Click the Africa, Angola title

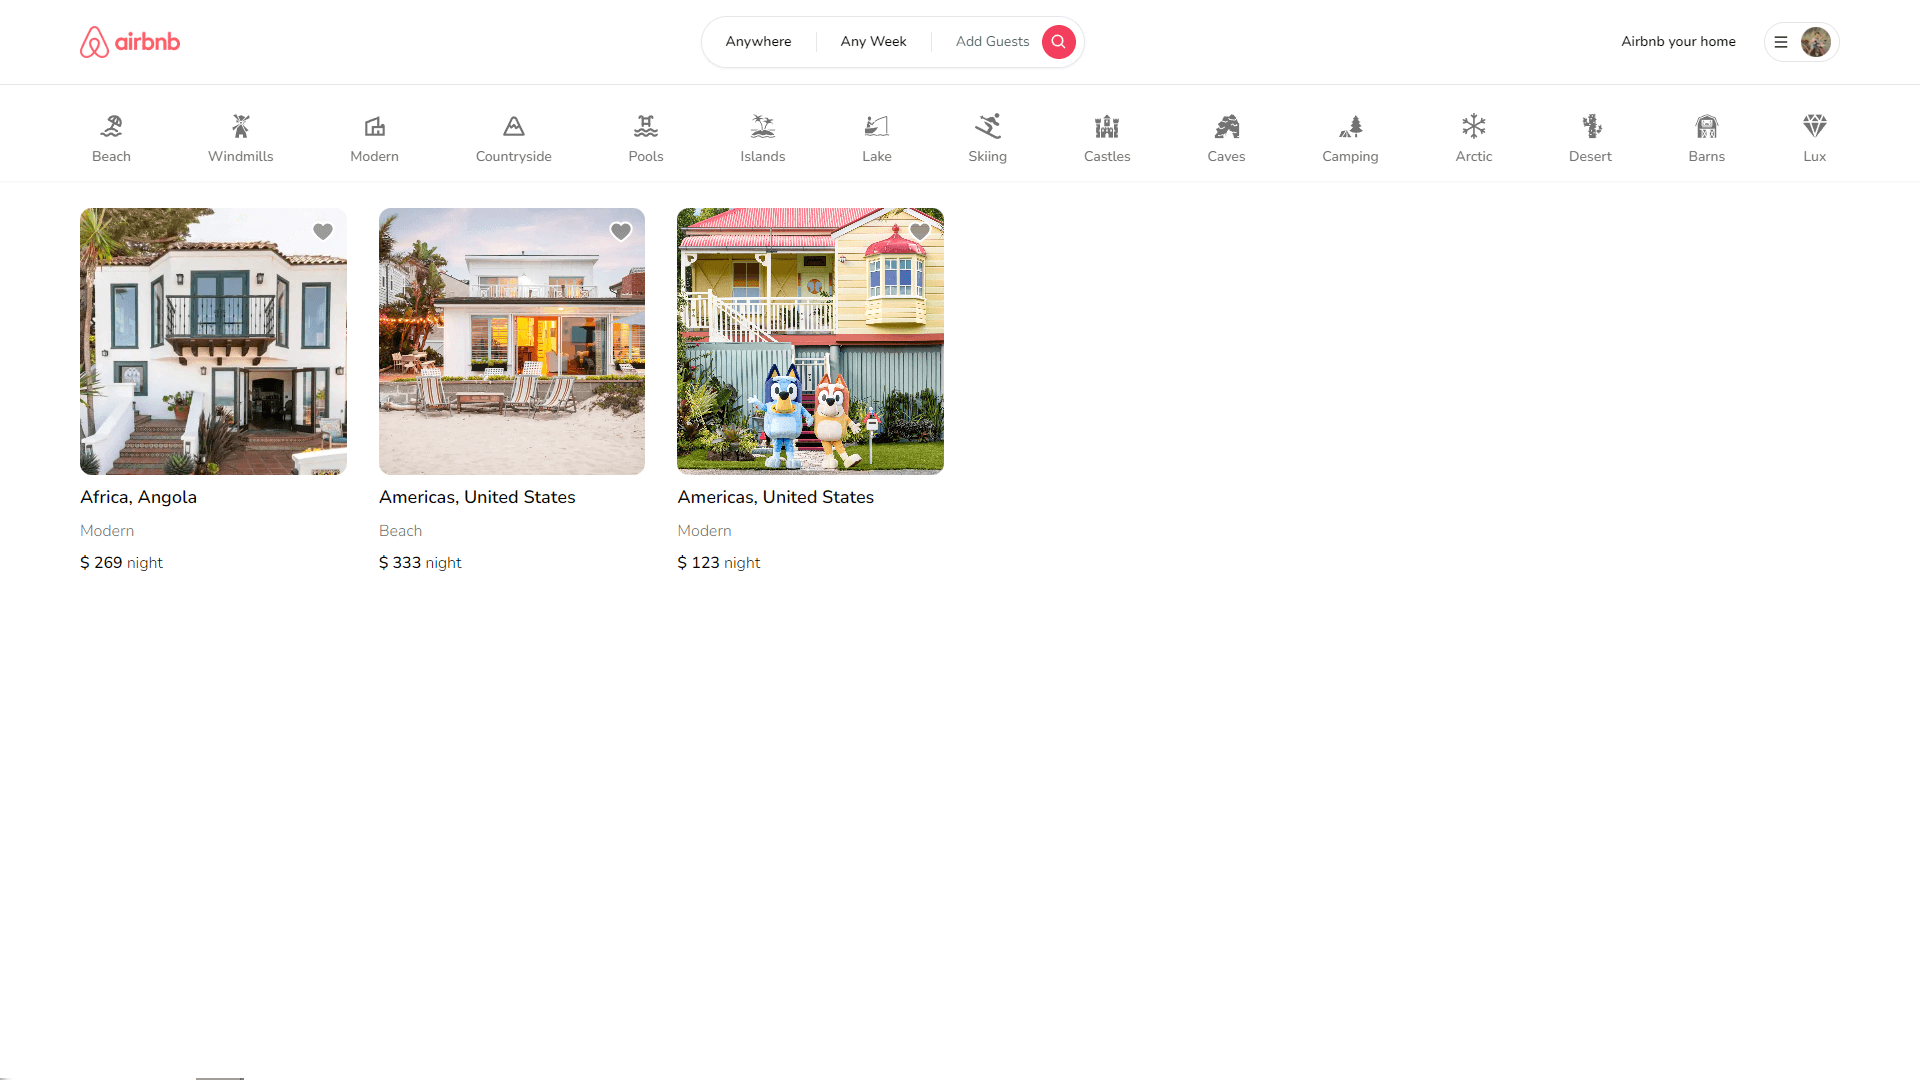(138, 497)
